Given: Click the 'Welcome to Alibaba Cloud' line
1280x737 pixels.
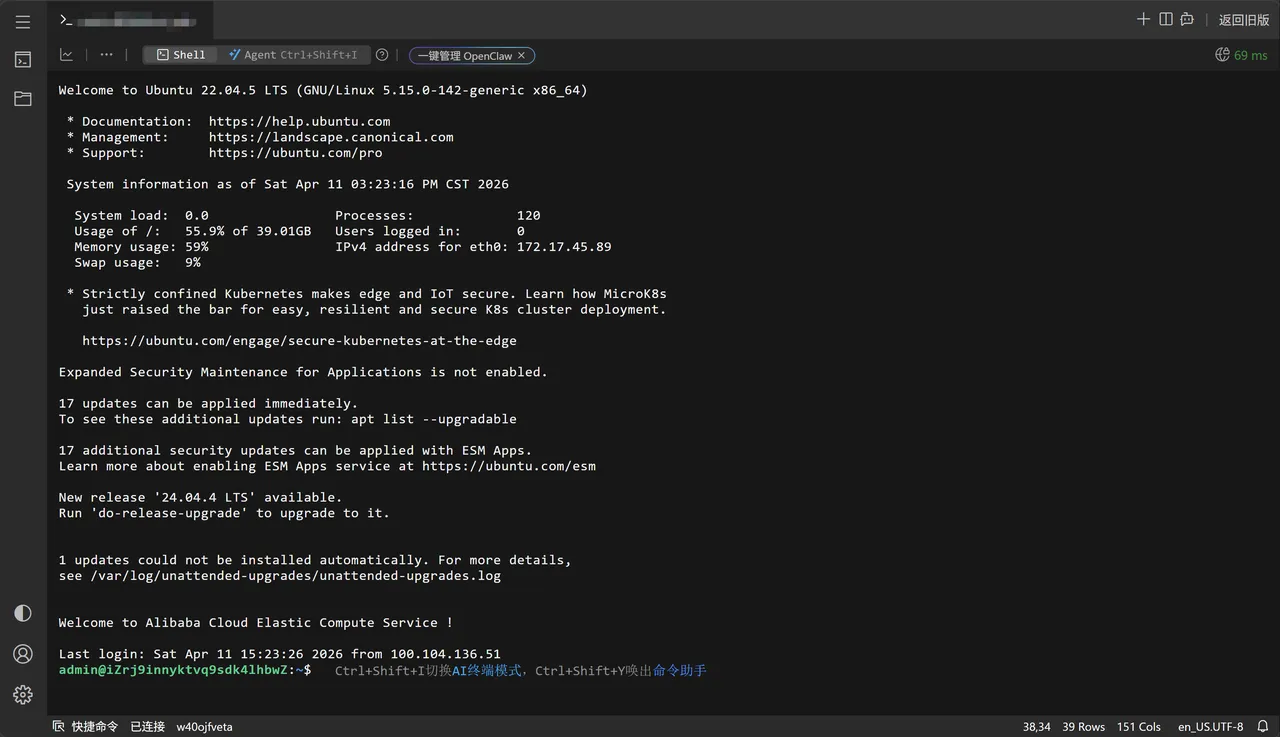Looking at the screenshot, I should [x=256, y=623].
